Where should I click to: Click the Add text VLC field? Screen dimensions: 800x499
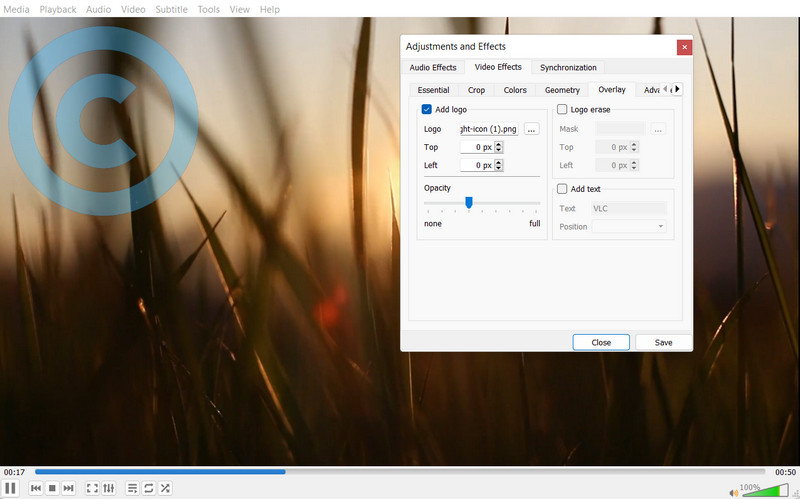629,208
